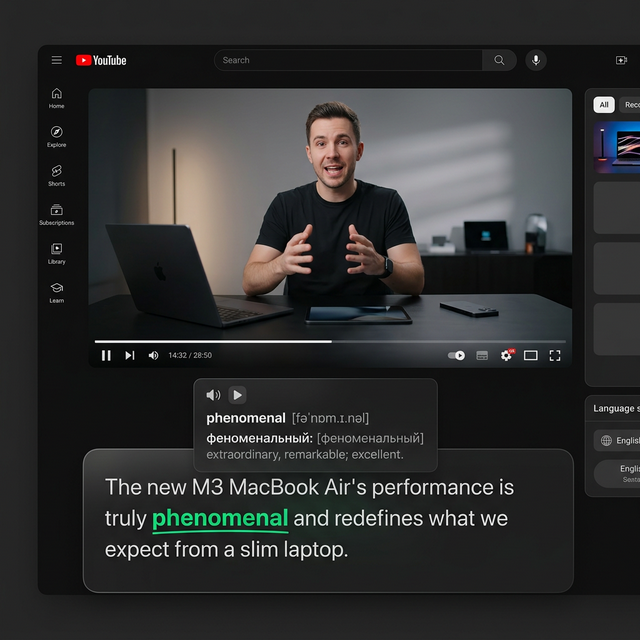Click the word phenomenal in popup heading
Viewport: 640px width, 640px height.
246,418
